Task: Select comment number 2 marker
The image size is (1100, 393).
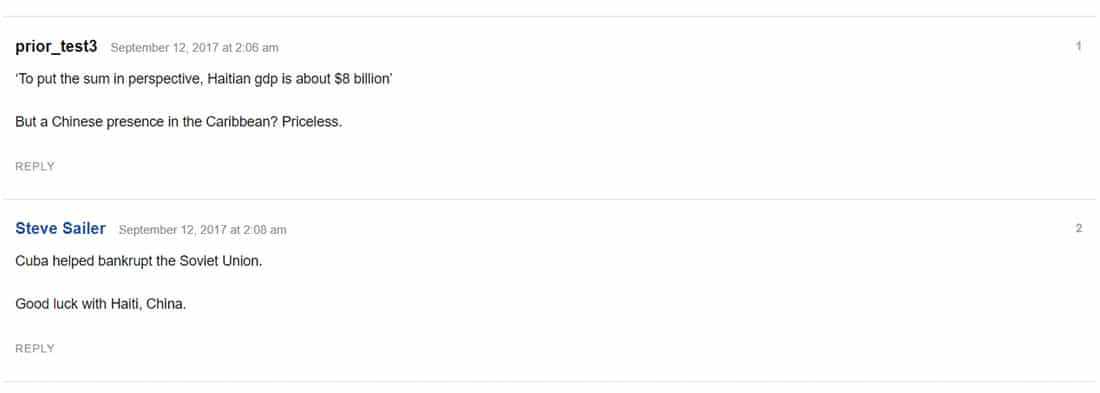Action: pyautogui.click(x=1079, y=228)
